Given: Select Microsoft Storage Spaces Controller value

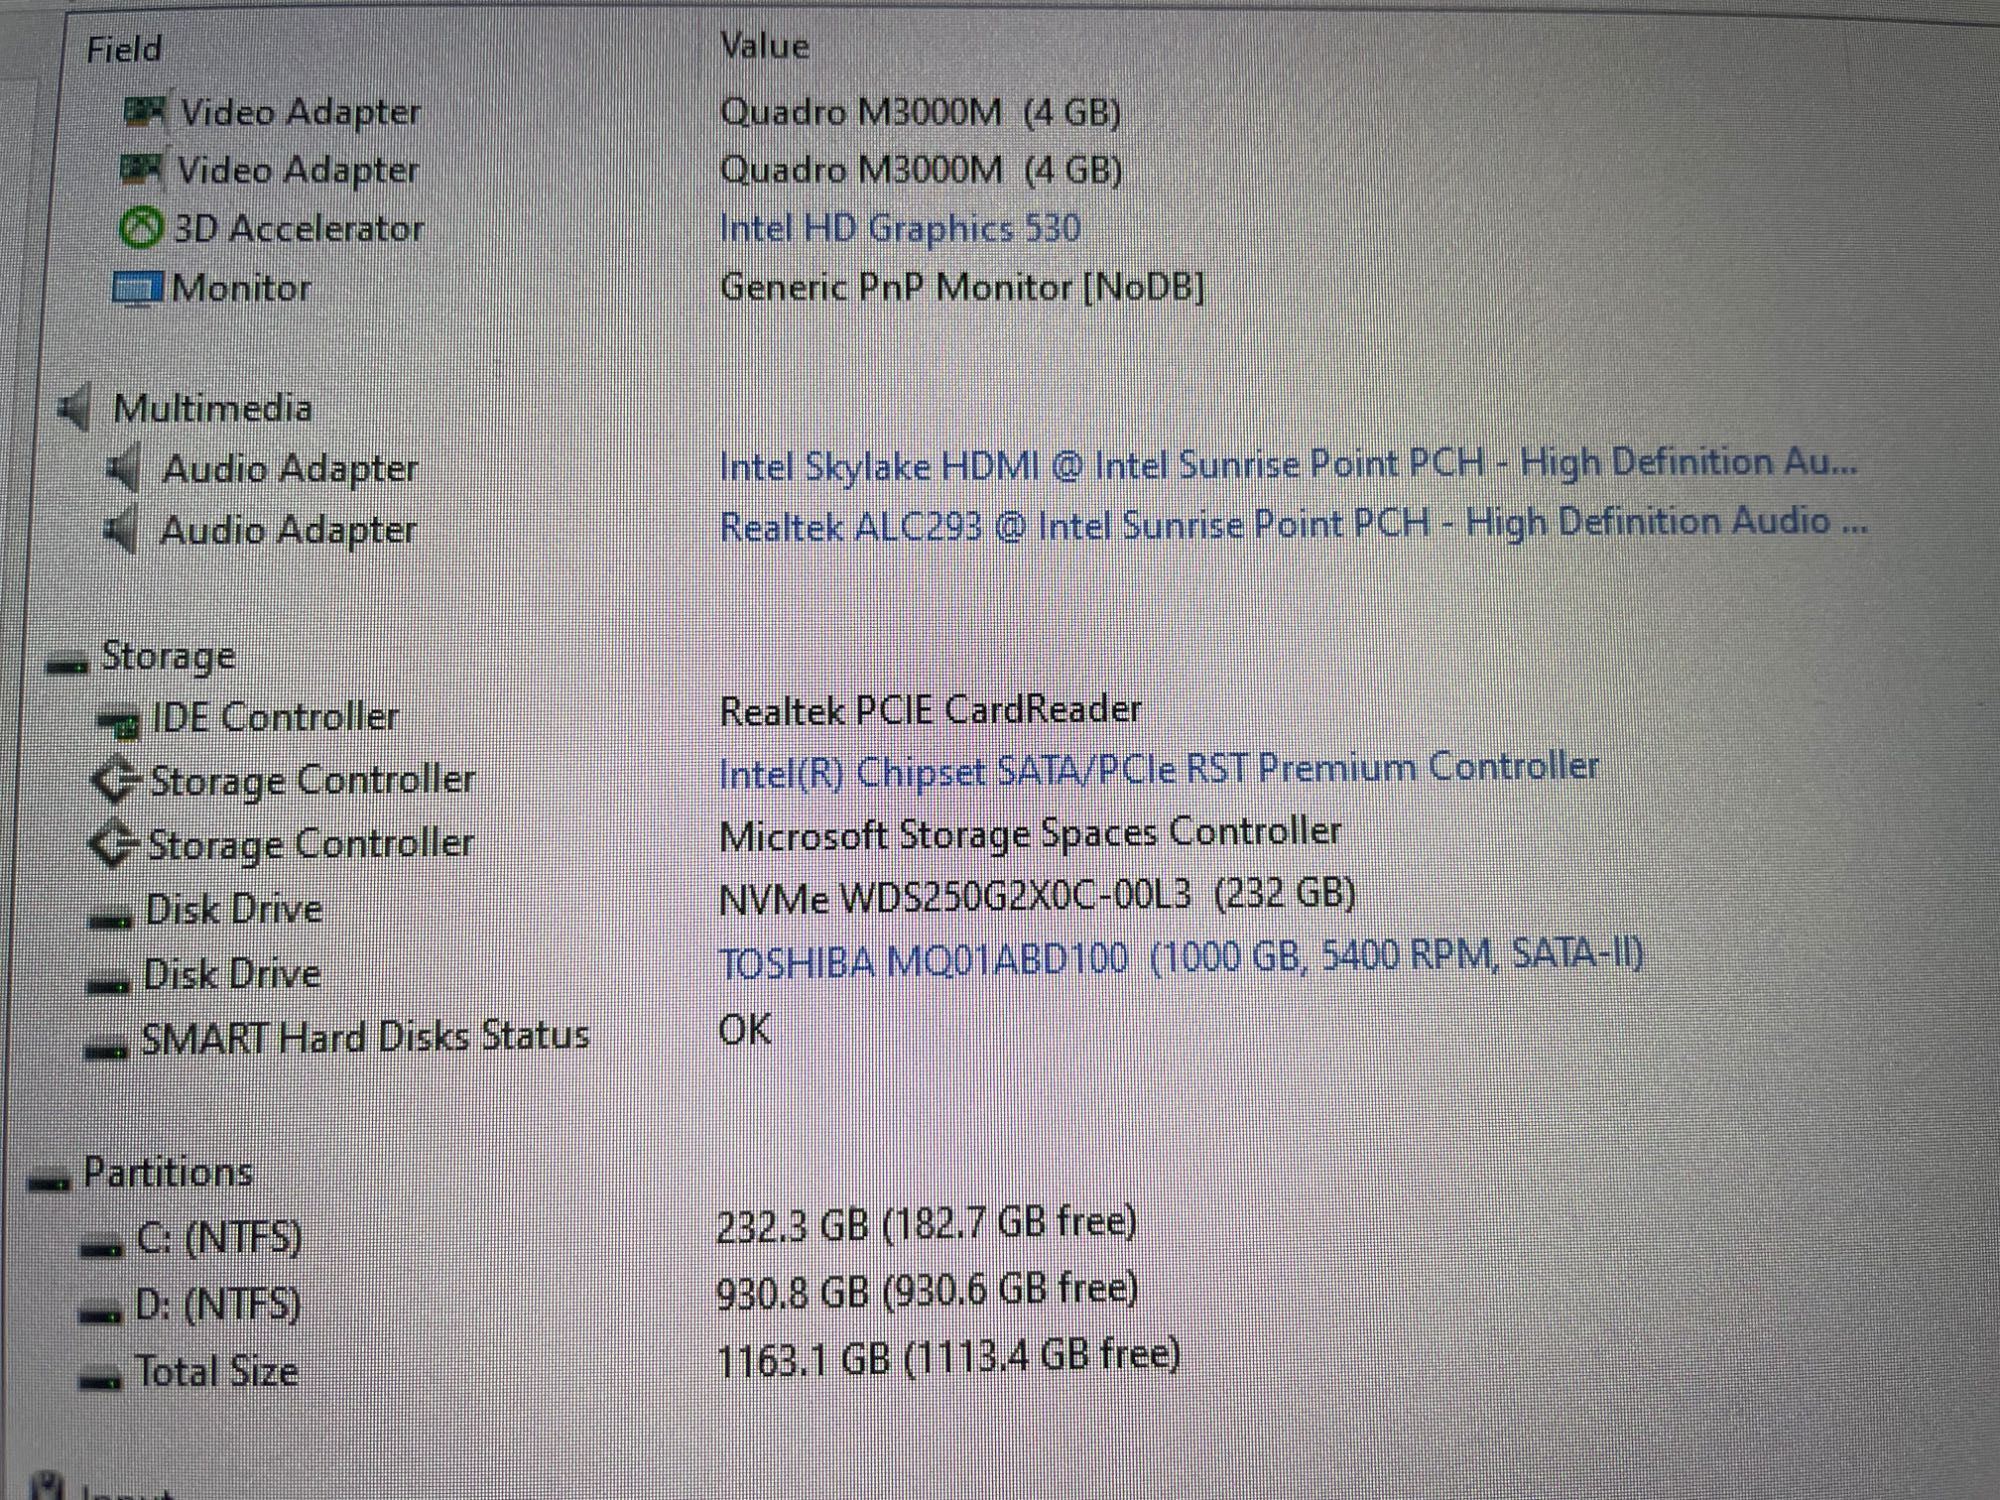Looking at the screenshot, I should tap(1030, 833).
